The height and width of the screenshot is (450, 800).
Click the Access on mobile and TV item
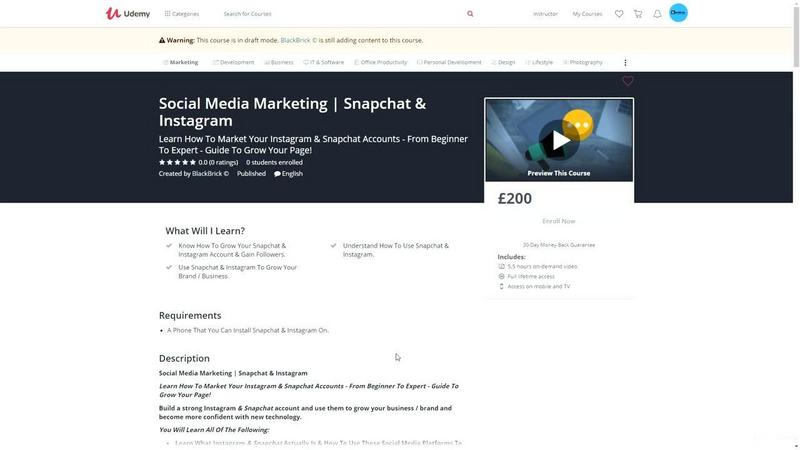pos(534,286)
